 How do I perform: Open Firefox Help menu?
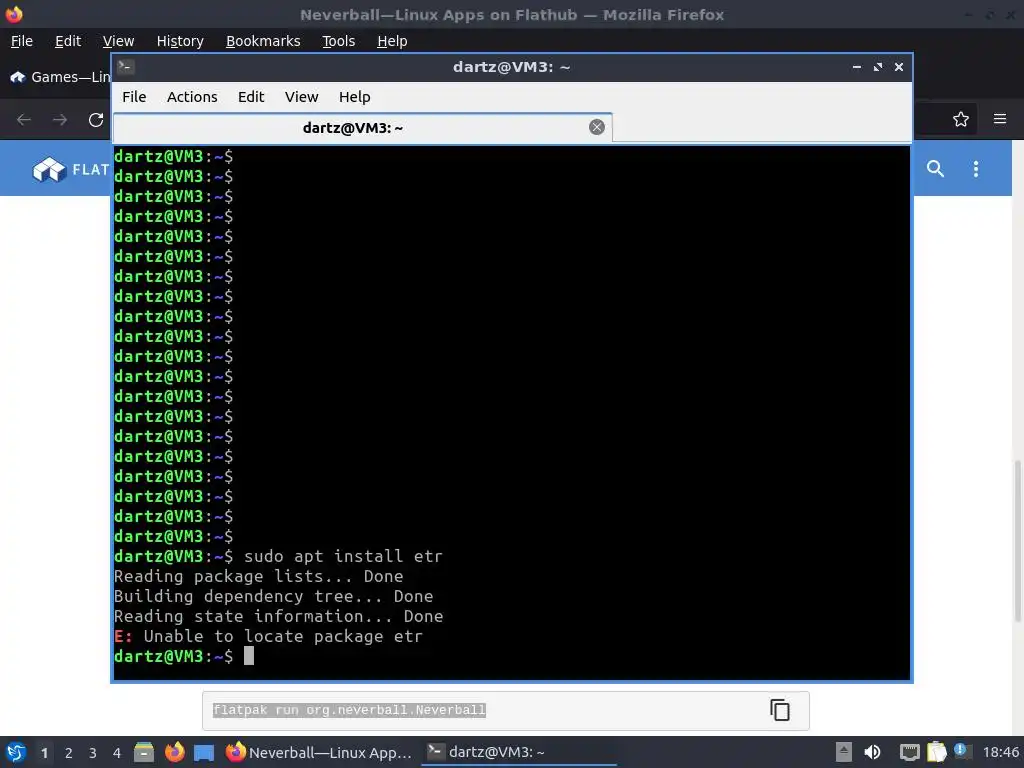pyautogui.click(x=392, y=41)
